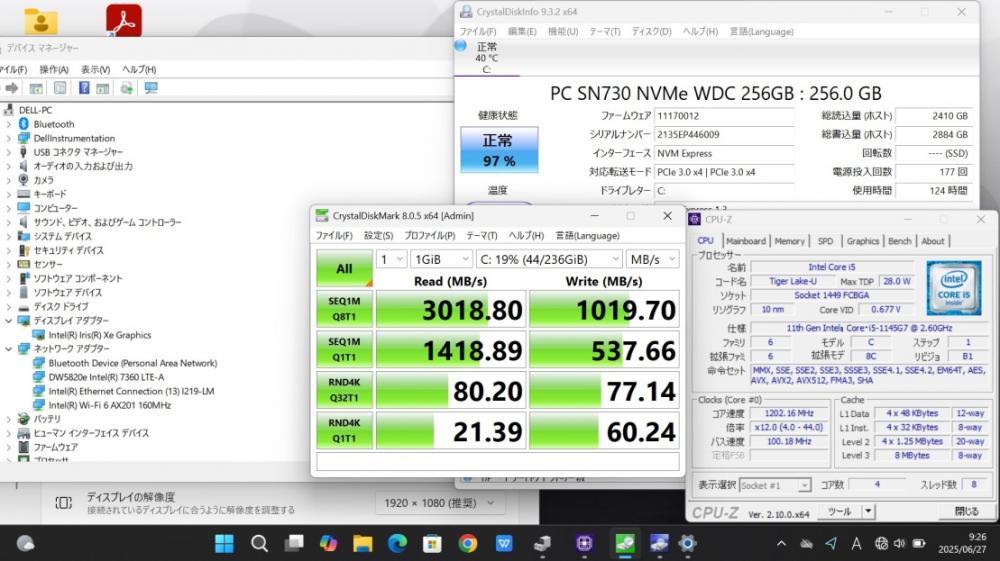
Task: Run the SEQ1M Q8T1 test
Action: pos(344,309)
